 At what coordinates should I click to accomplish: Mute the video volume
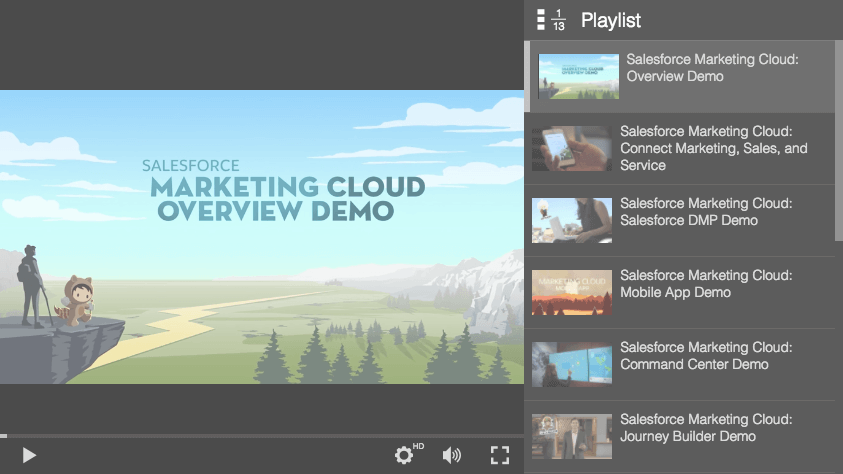point(452,455)
